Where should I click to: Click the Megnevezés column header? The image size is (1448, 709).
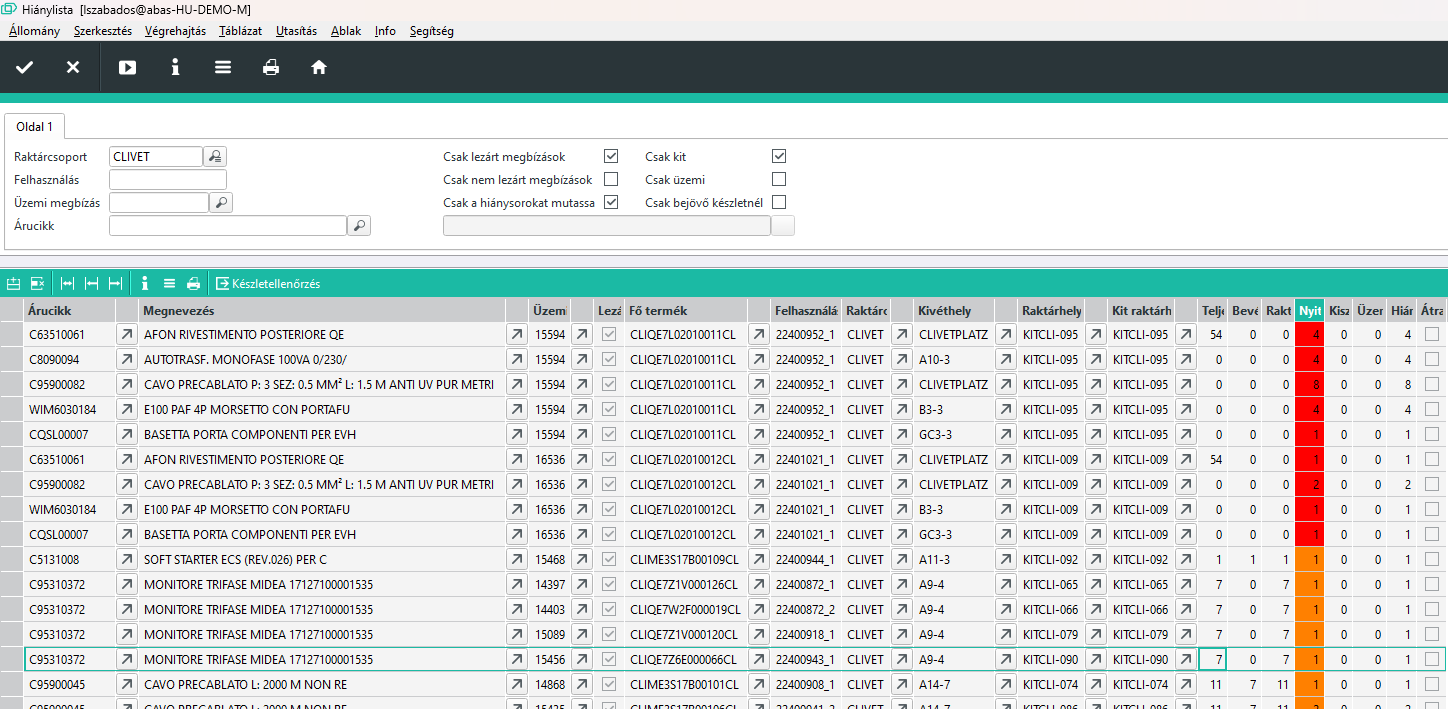(322, 310)
